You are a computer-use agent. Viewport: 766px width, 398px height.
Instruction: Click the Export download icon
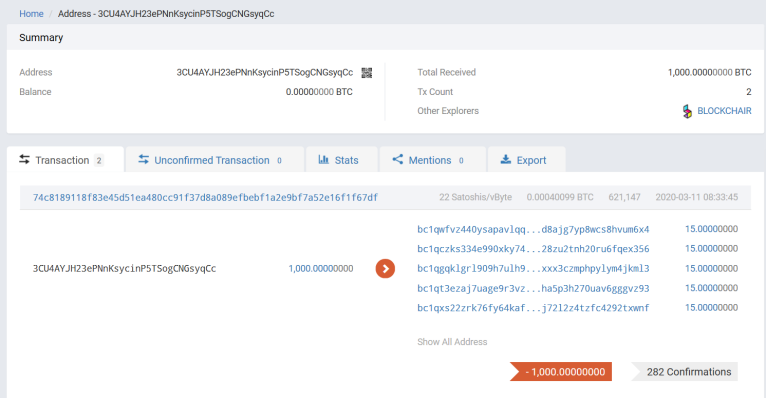point(506,160)
